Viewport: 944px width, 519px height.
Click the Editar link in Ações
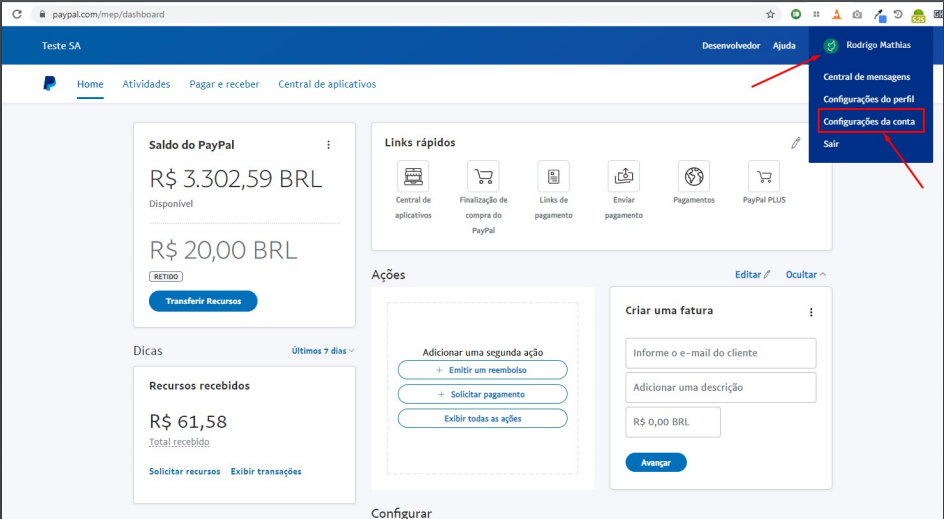[752, 275]
